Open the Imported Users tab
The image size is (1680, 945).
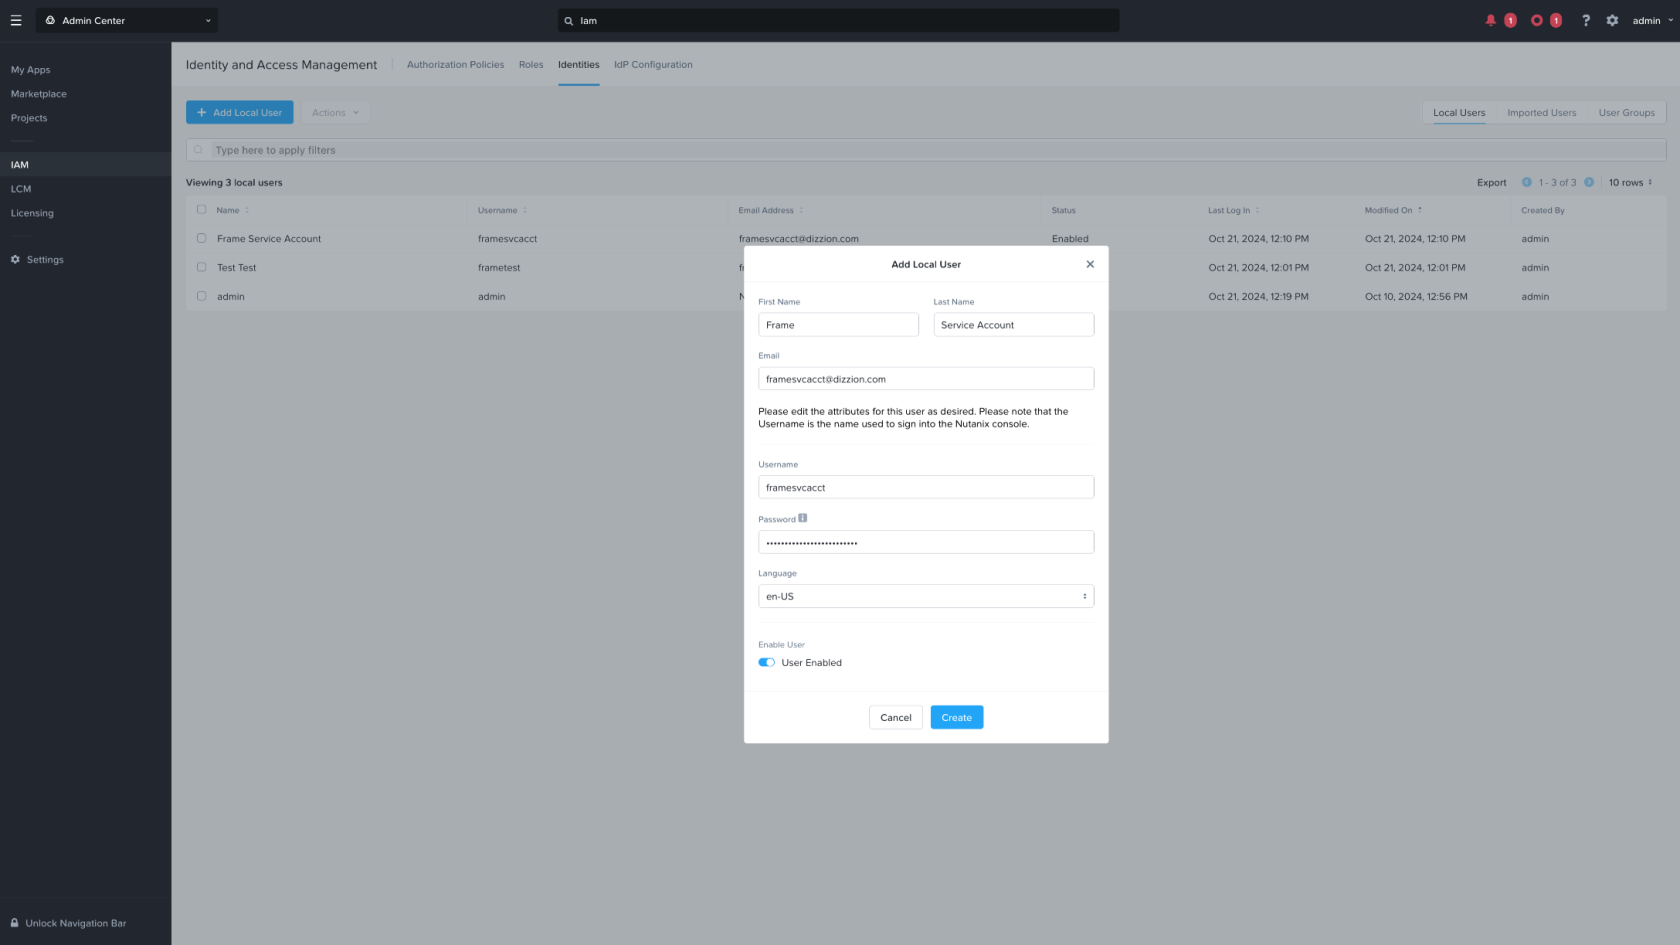pyautogui.click(x=1541, y=113)
